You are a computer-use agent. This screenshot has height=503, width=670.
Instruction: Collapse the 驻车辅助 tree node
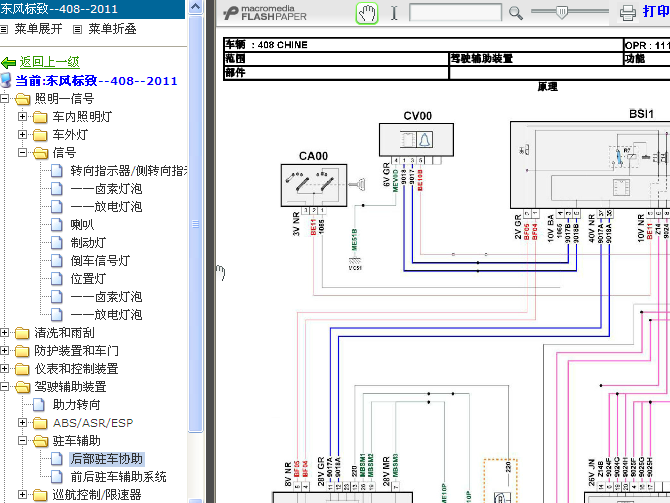(22, 441)
